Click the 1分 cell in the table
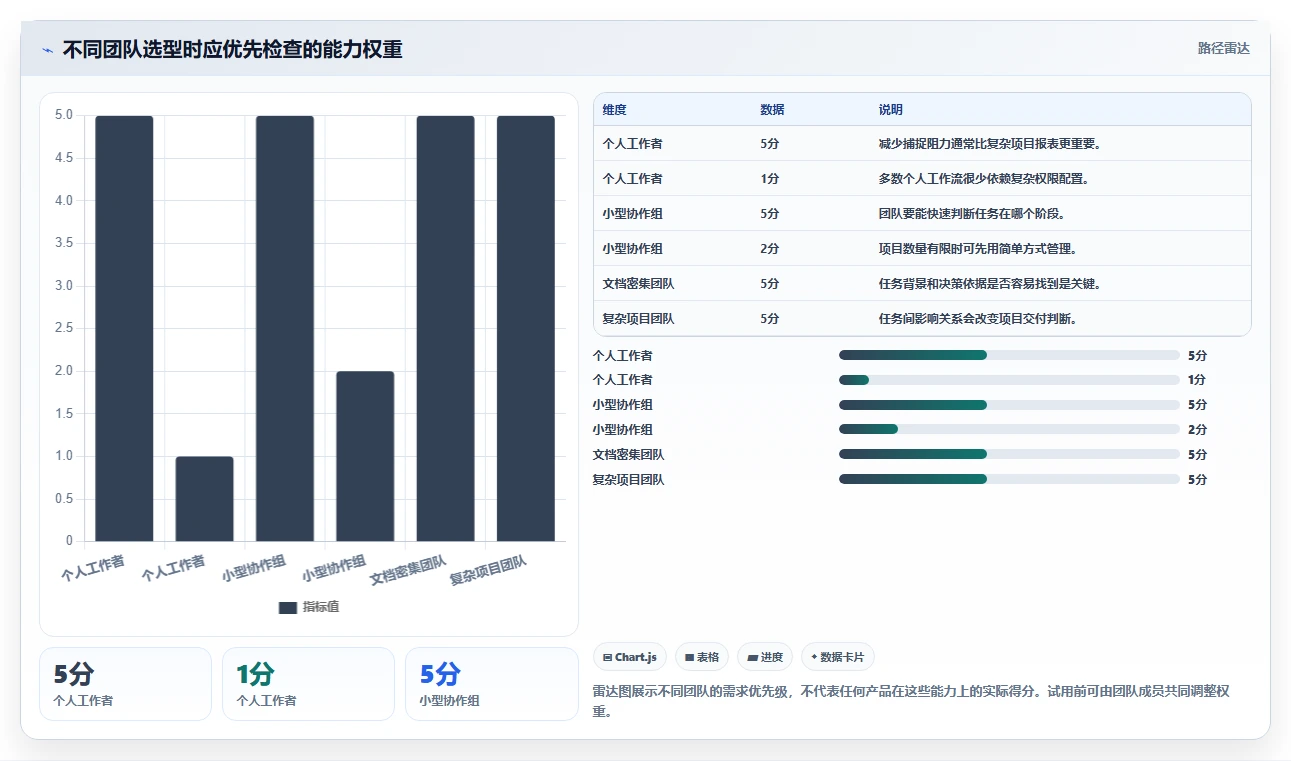1291x761 pixels. tap(769, 179)
